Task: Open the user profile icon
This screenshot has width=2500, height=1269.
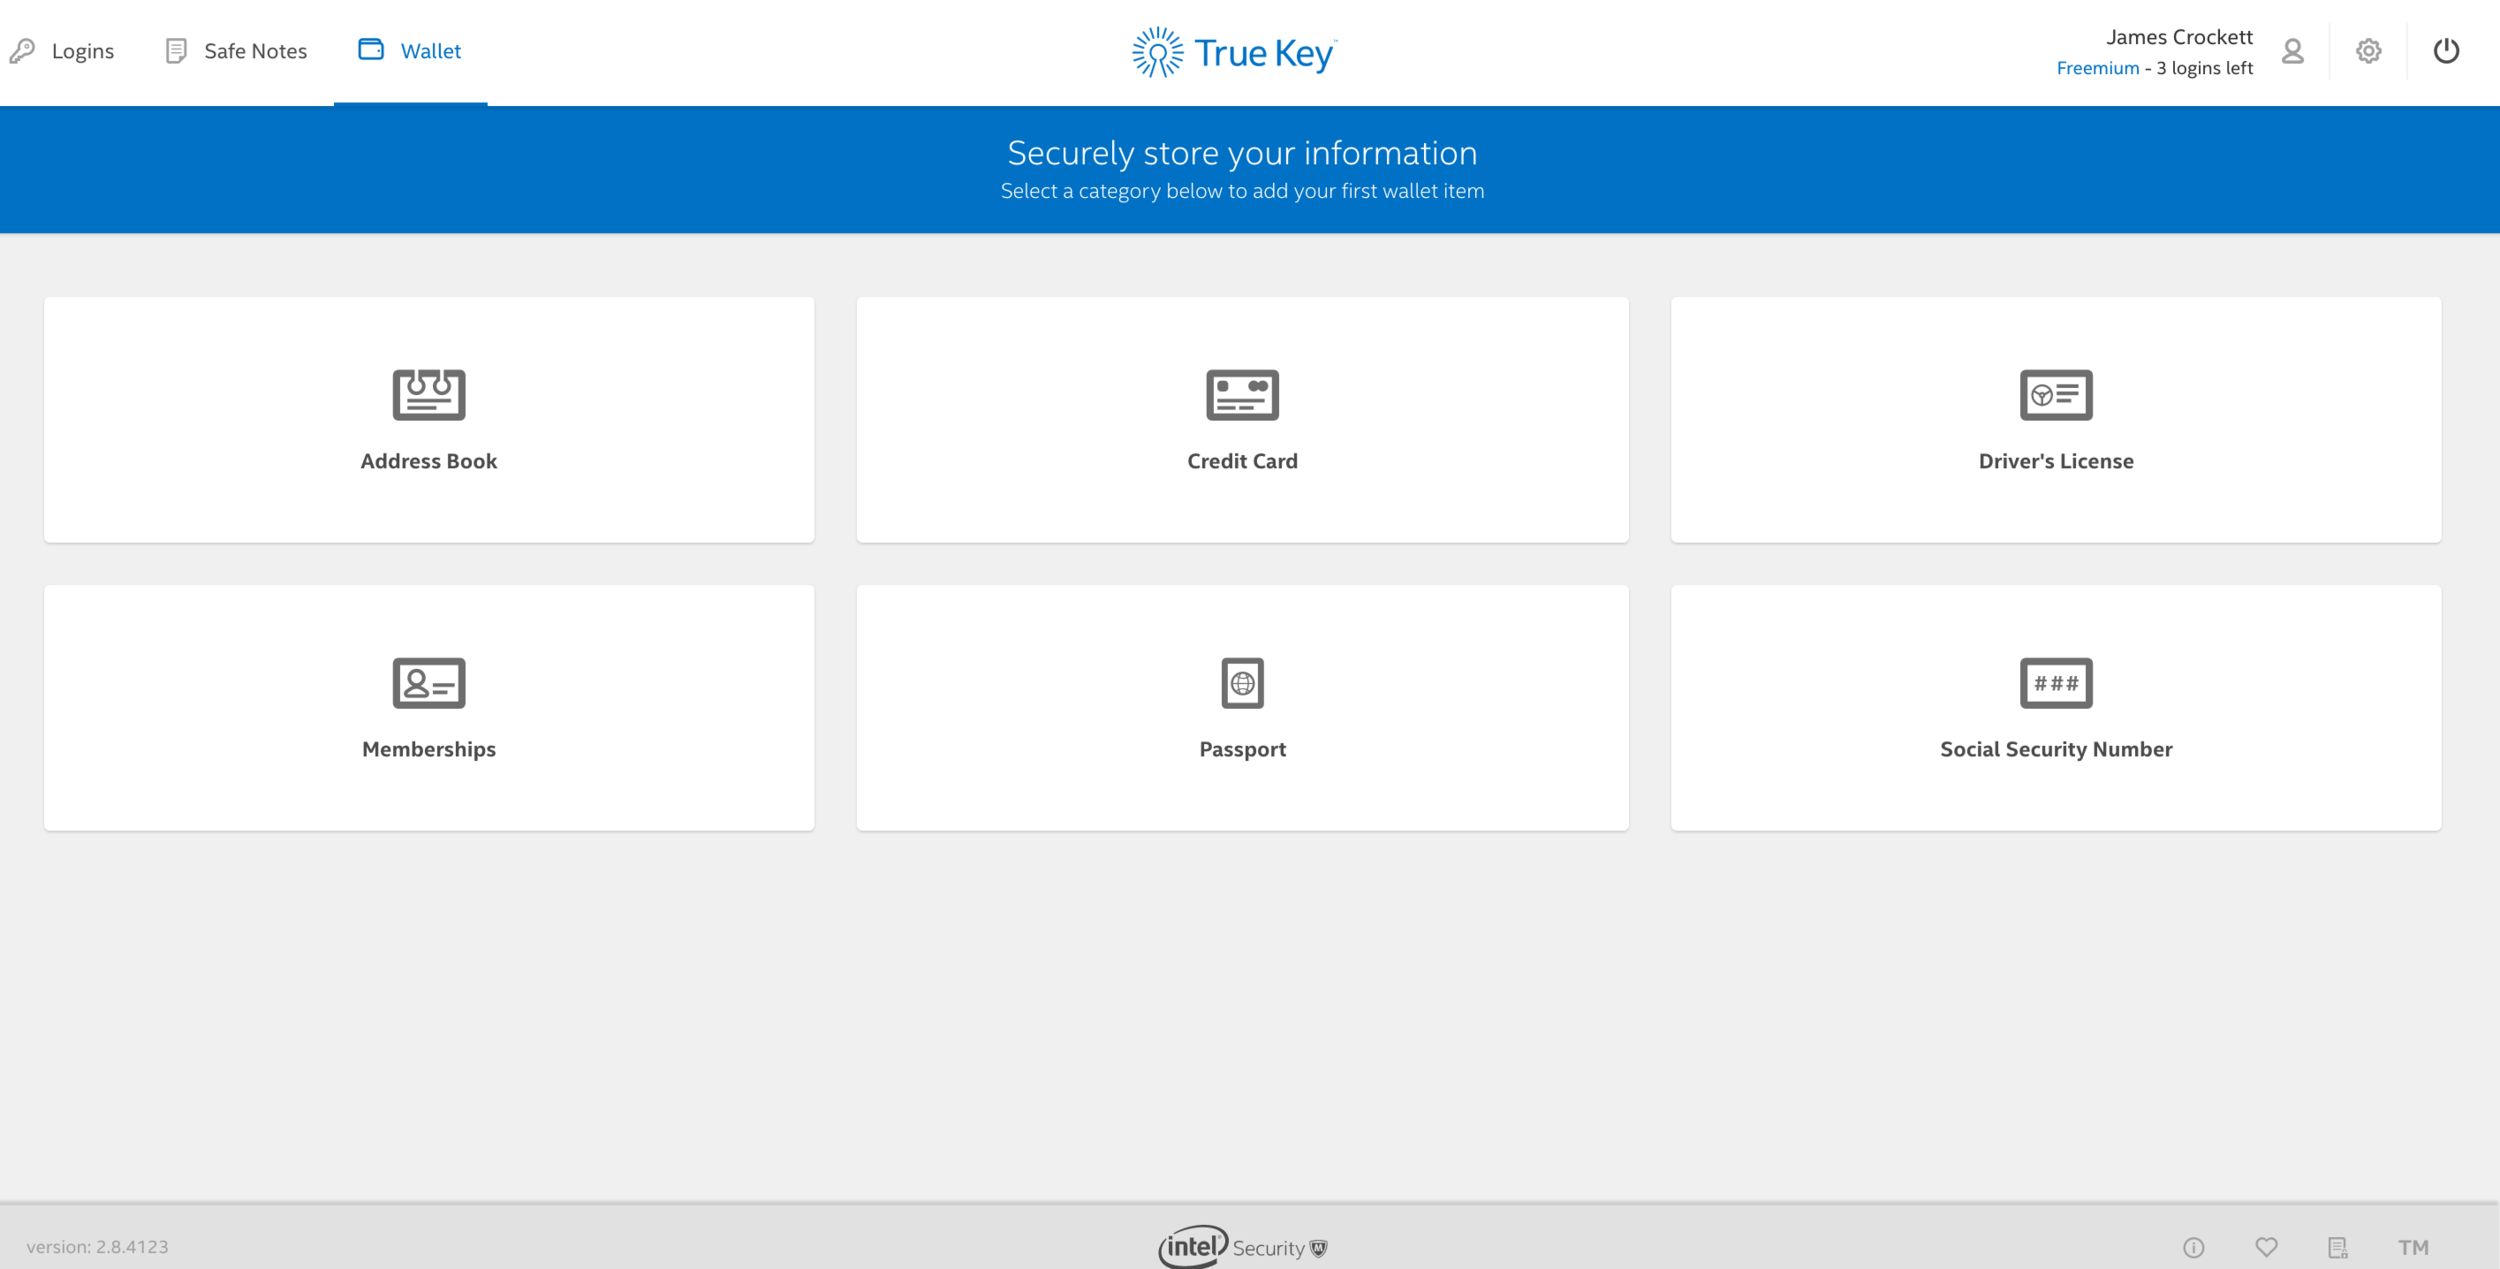Action: coord(2292,51)
